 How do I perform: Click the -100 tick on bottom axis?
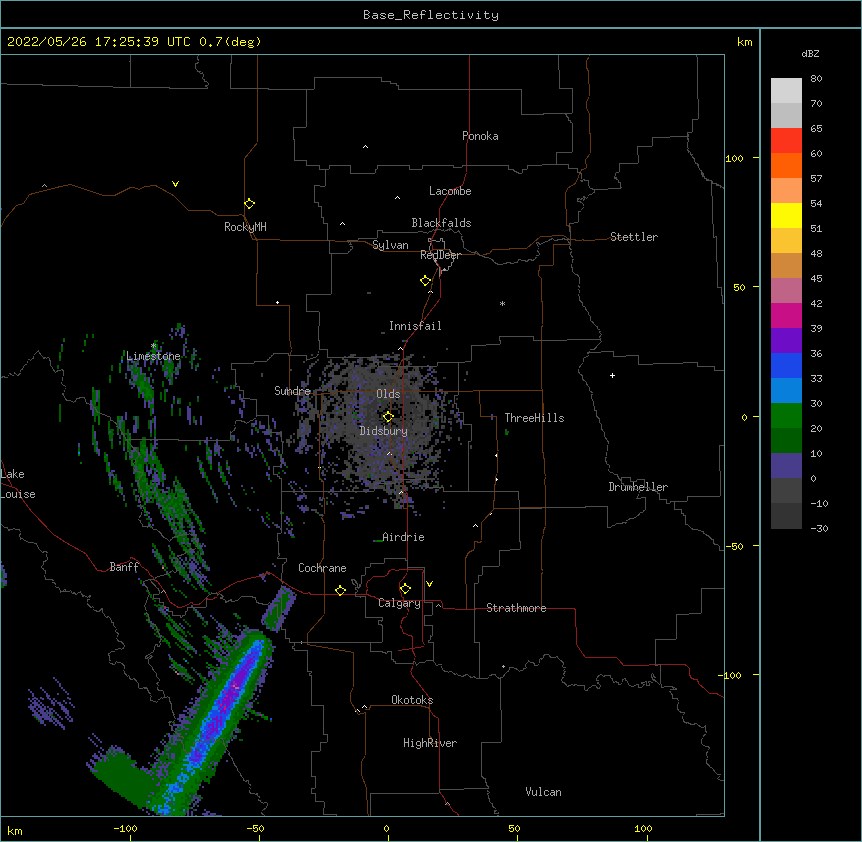(126, 828)
